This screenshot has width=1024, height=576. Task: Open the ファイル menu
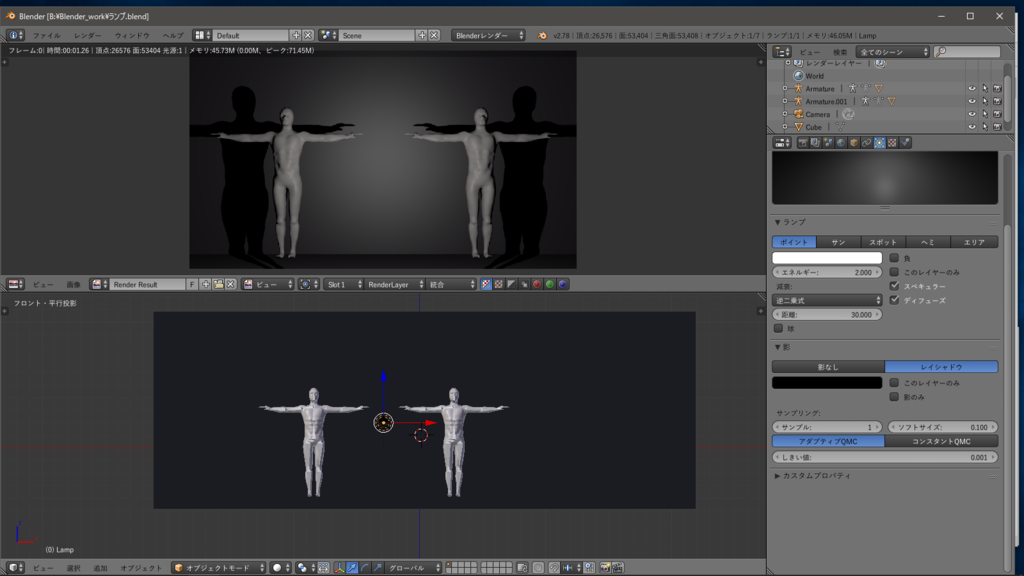[x=46, y=35]
